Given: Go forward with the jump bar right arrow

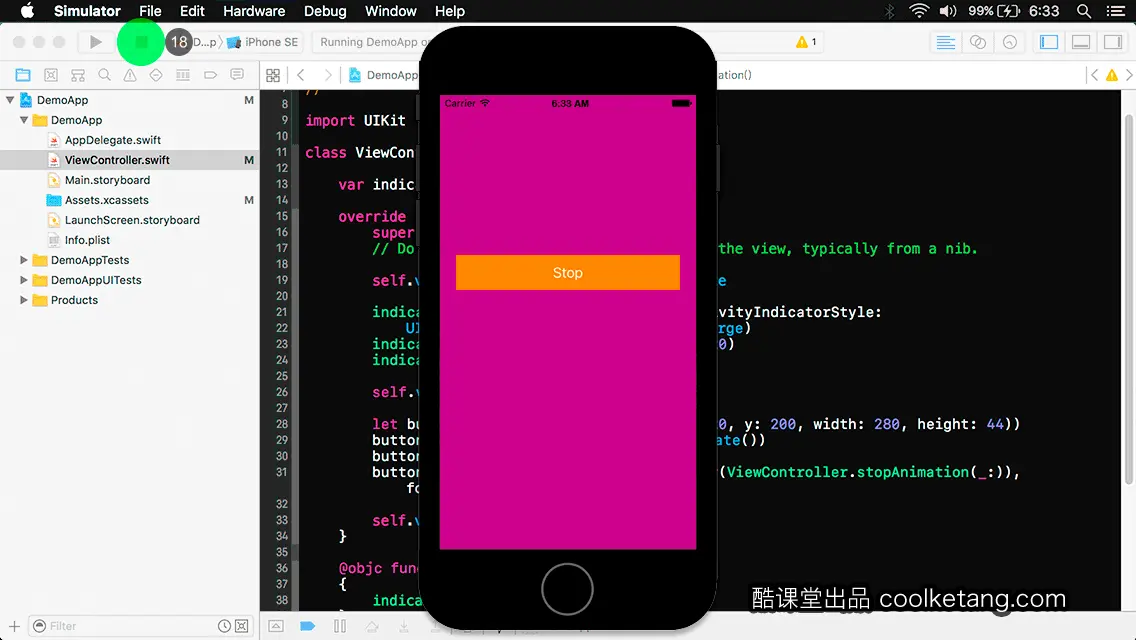Looking at the screenshot, I should click(x=328, y=75).
